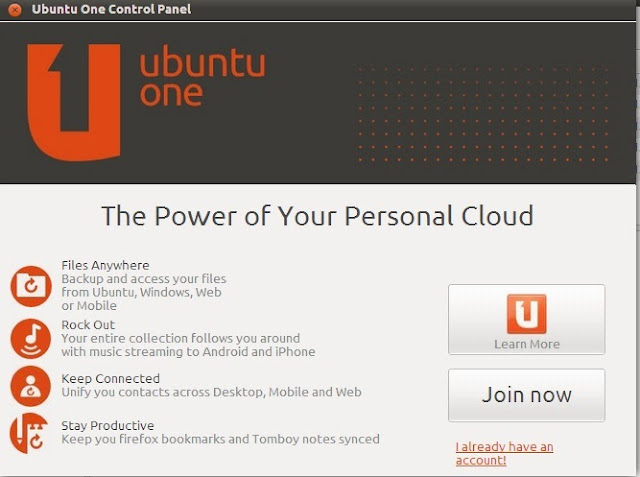Click the firefox bookmarks and Tomboy notes text
Viewport: 640px width, 477px height.
pos(220,439)
